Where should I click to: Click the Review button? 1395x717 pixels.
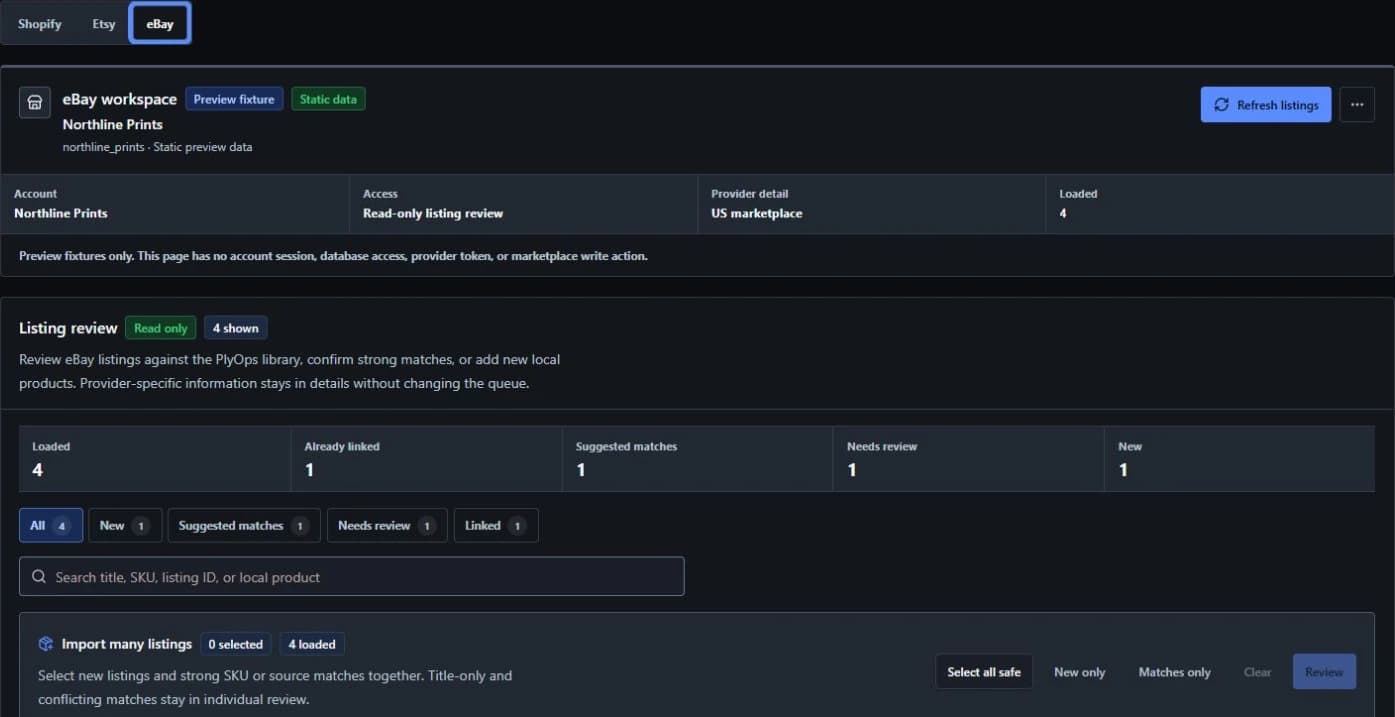point(1324,672)
